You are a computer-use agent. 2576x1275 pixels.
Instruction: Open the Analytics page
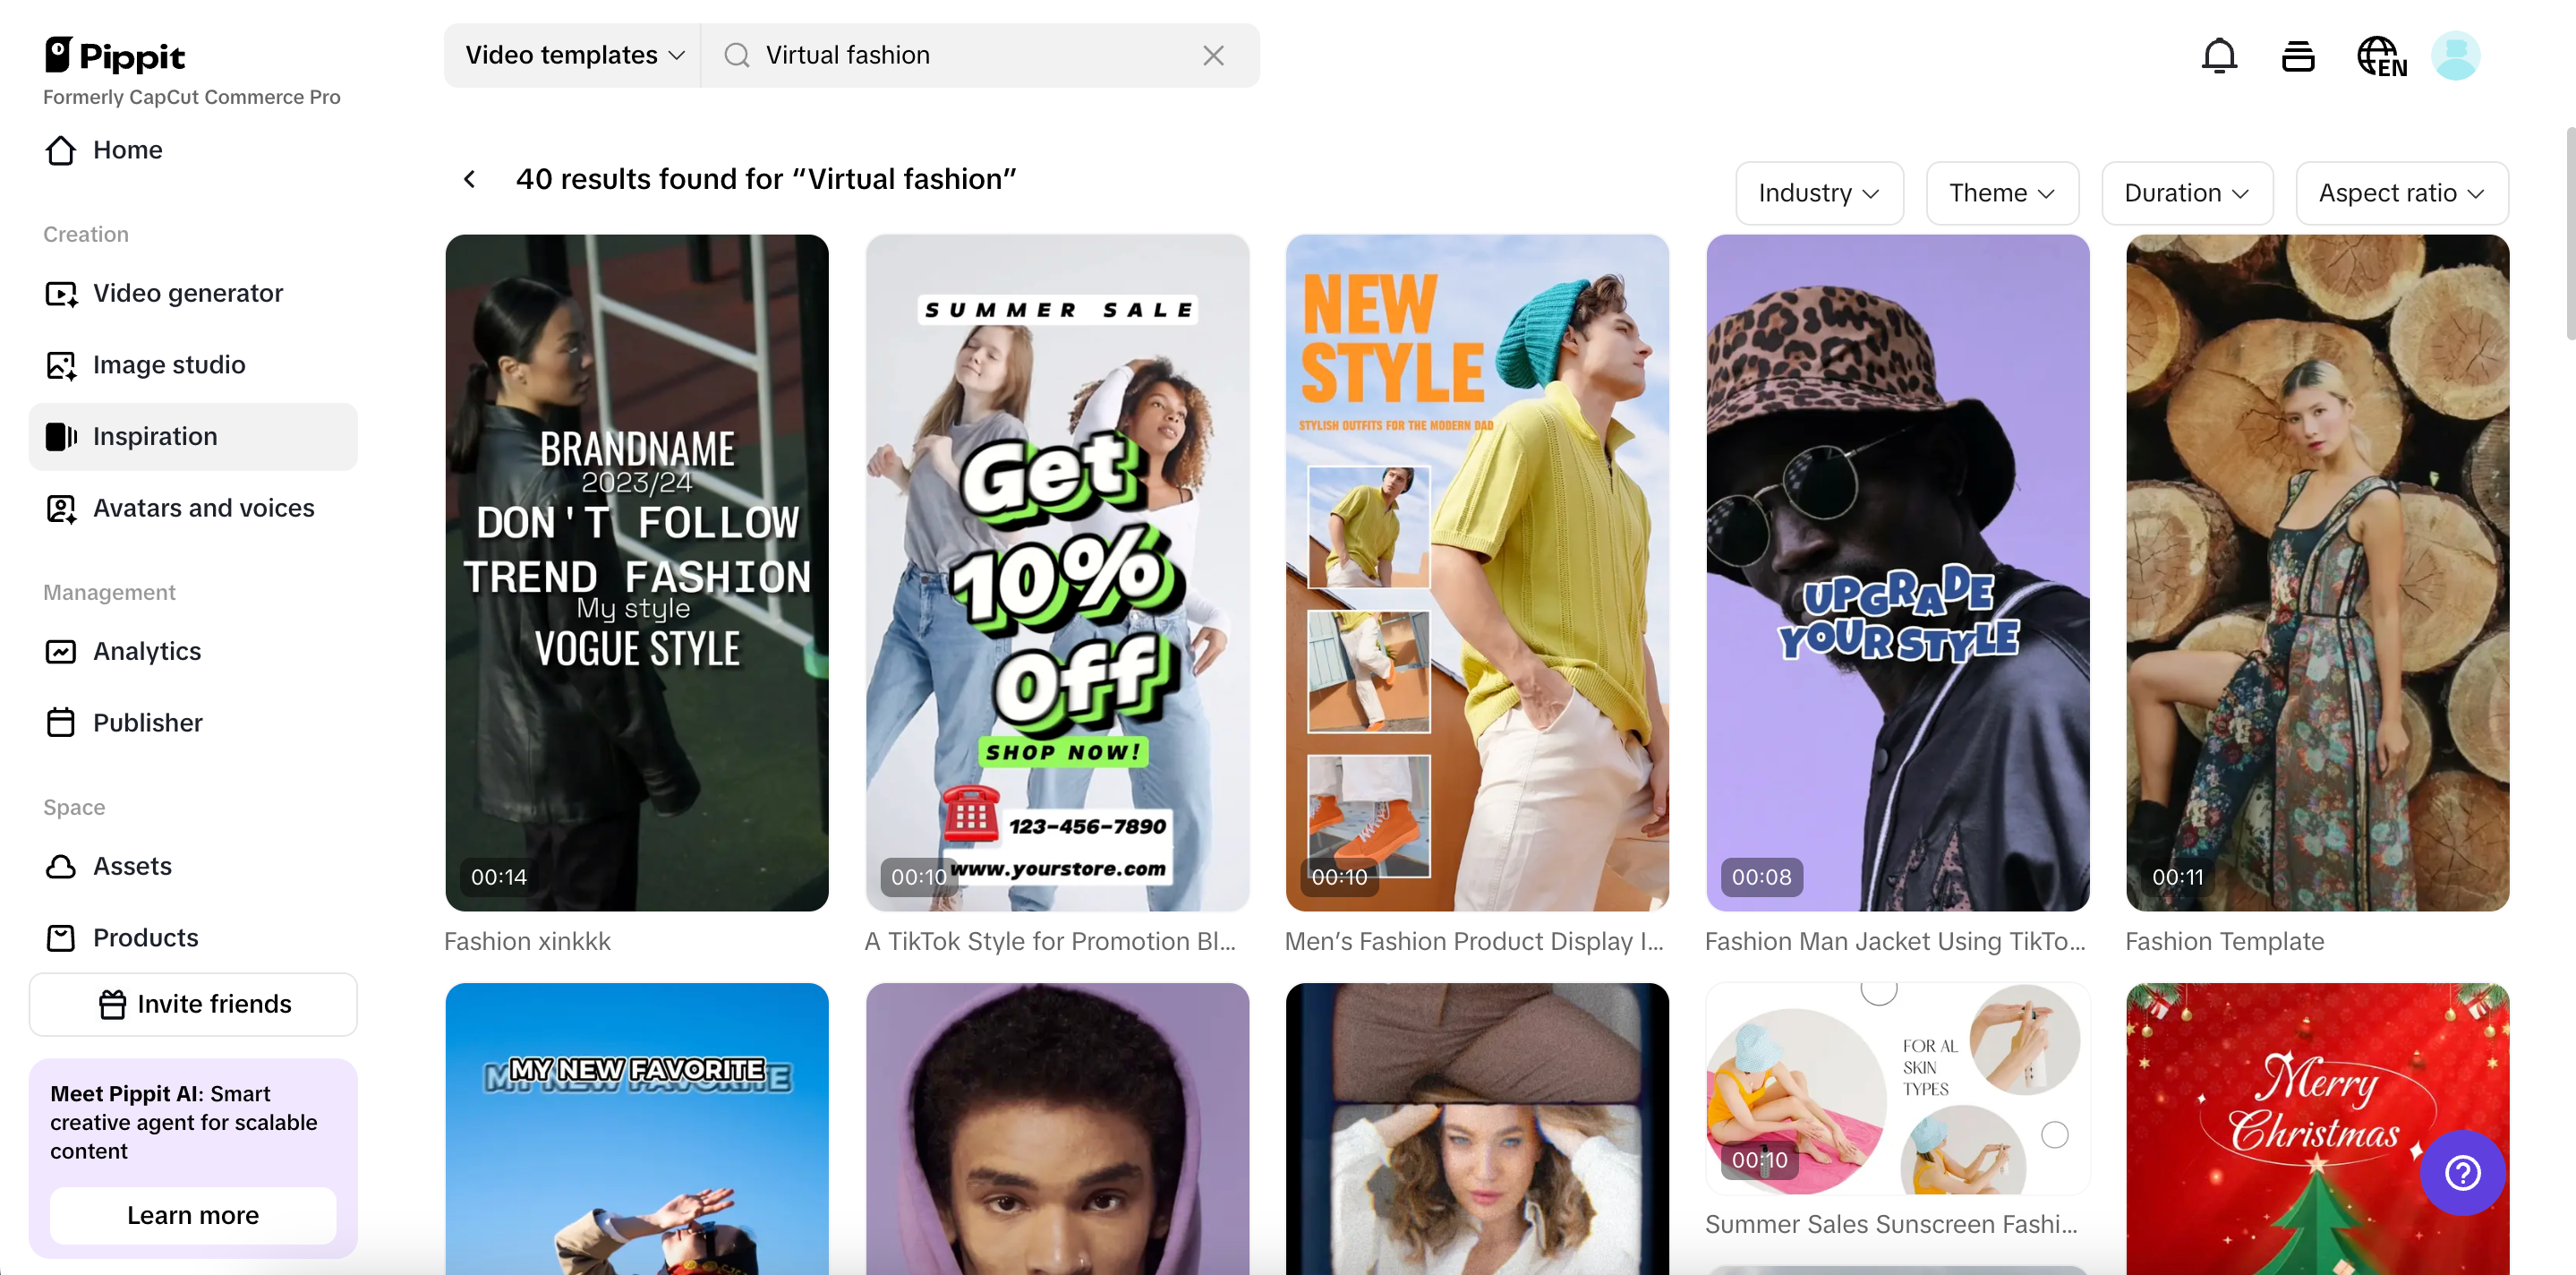click(147, 651)
